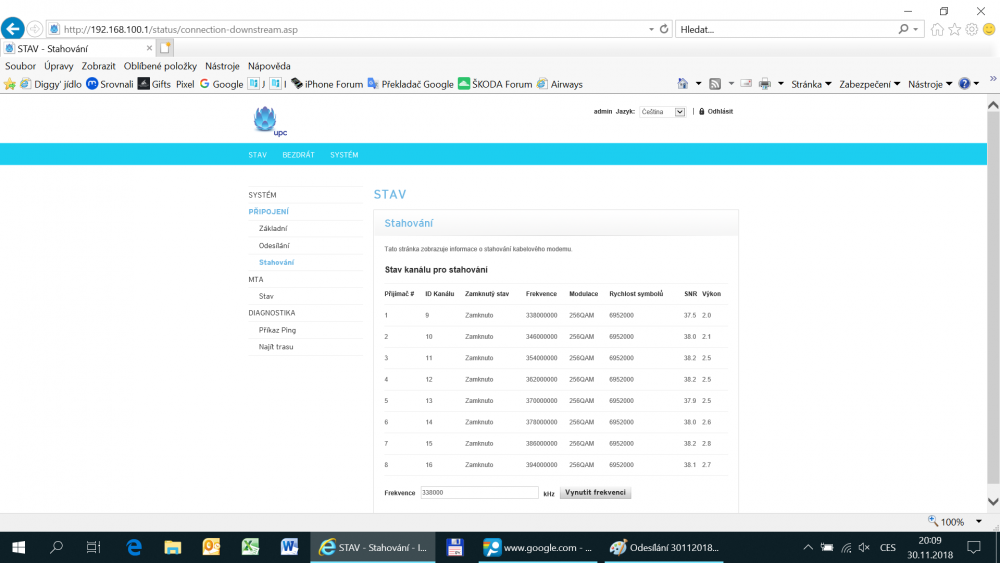Open Excel from the taskbar
Screen dimensions: 1000x563
(250, 547)
